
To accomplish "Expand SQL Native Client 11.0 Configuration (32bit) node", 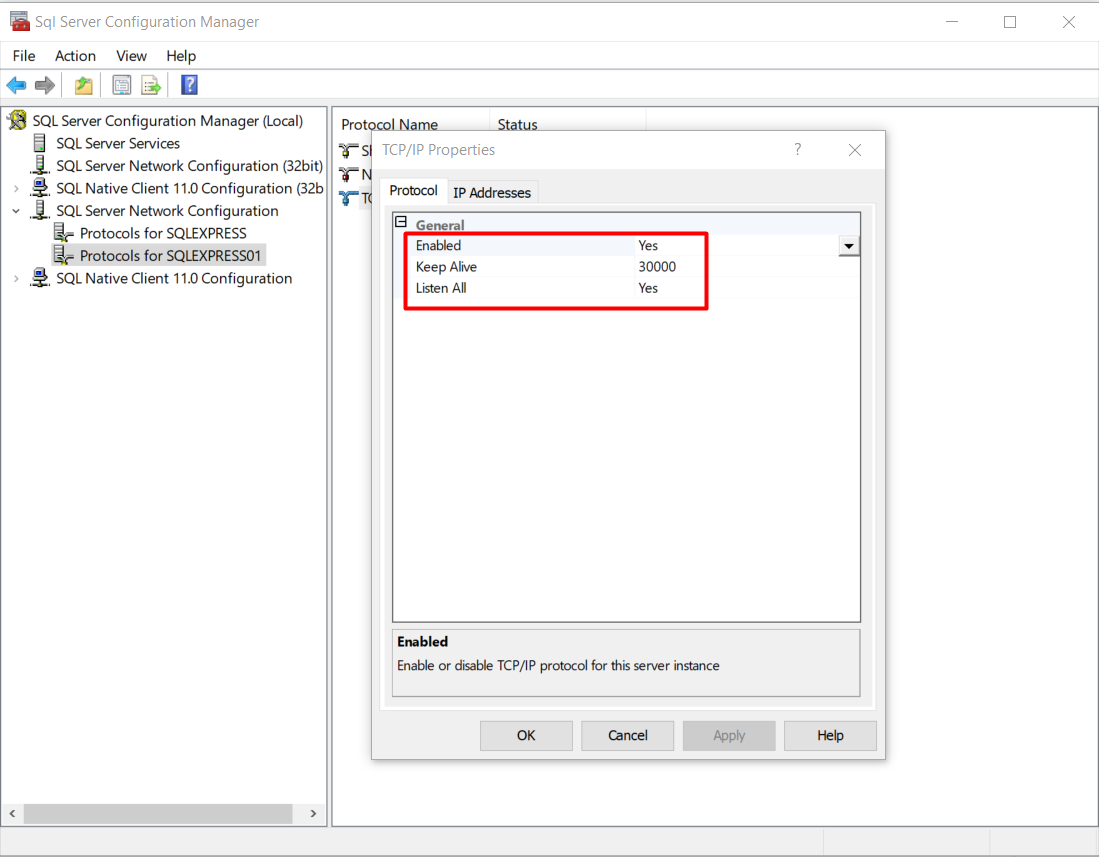I will click(x=16, y=188).
